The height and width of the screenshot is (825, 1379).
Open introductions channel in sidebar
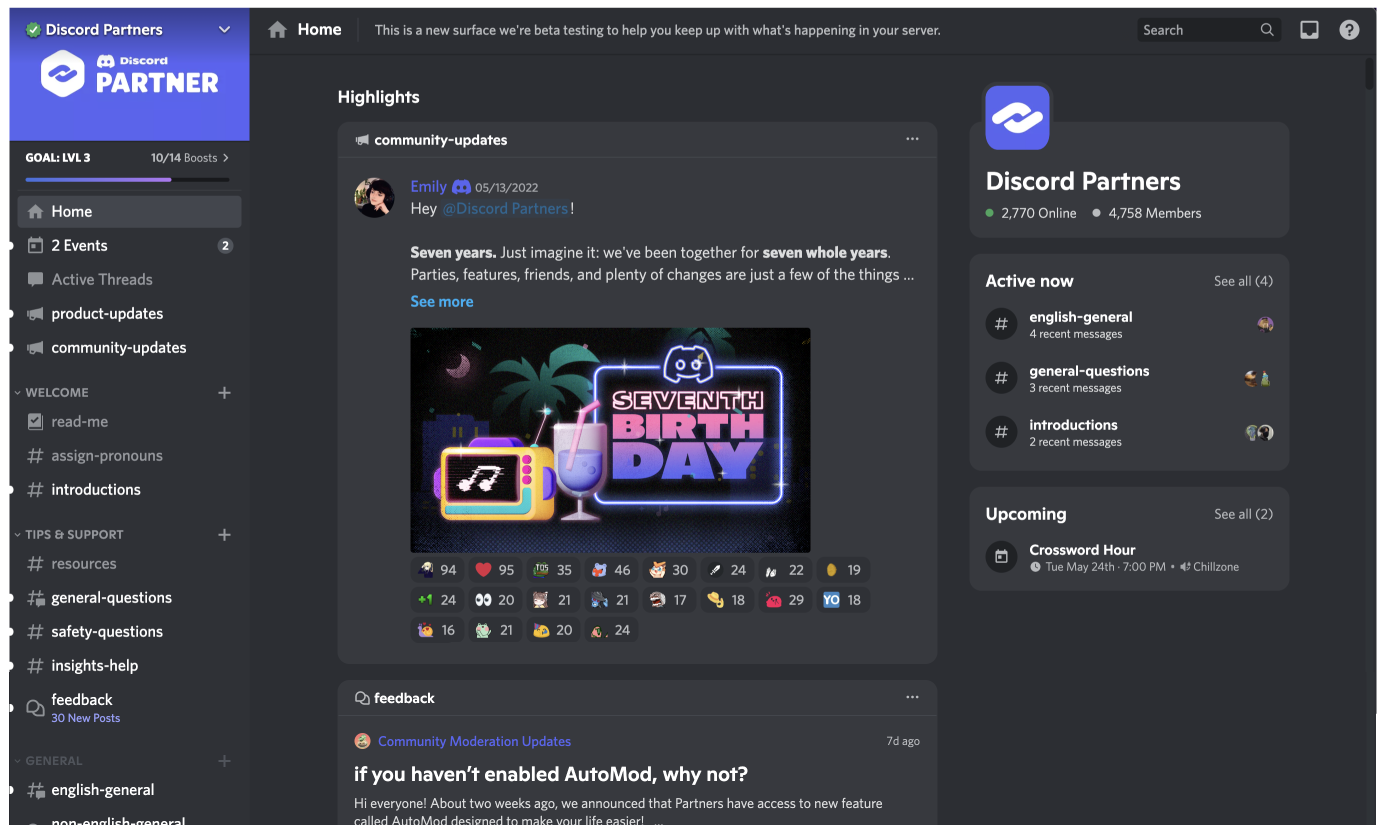129,490
